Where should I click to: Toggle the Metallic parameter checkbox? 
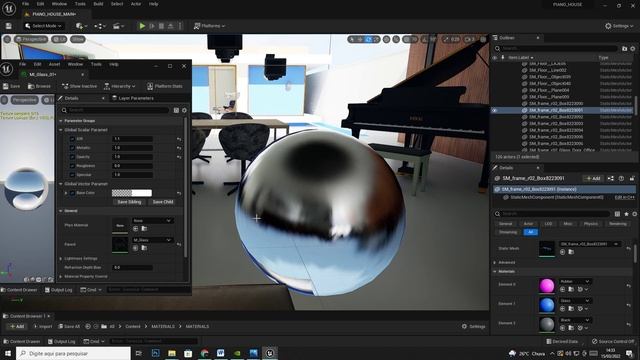(72, 148)
